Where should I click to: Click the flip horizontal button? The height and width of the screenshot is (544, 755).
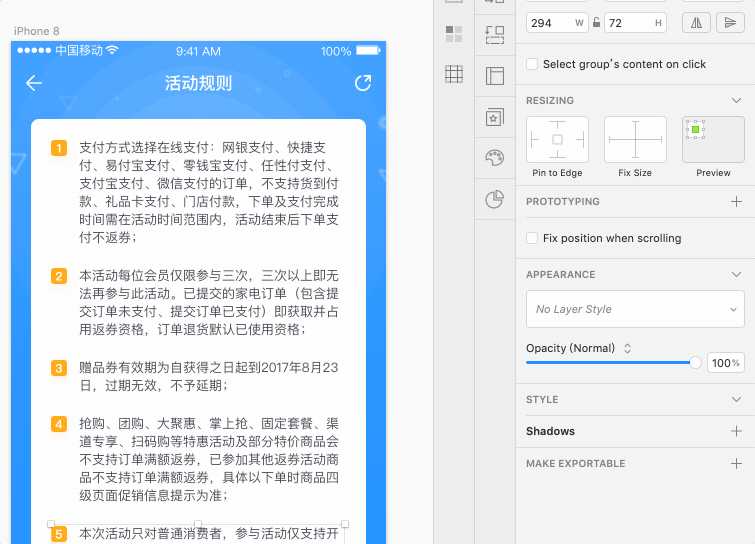[x=696, y=23]
